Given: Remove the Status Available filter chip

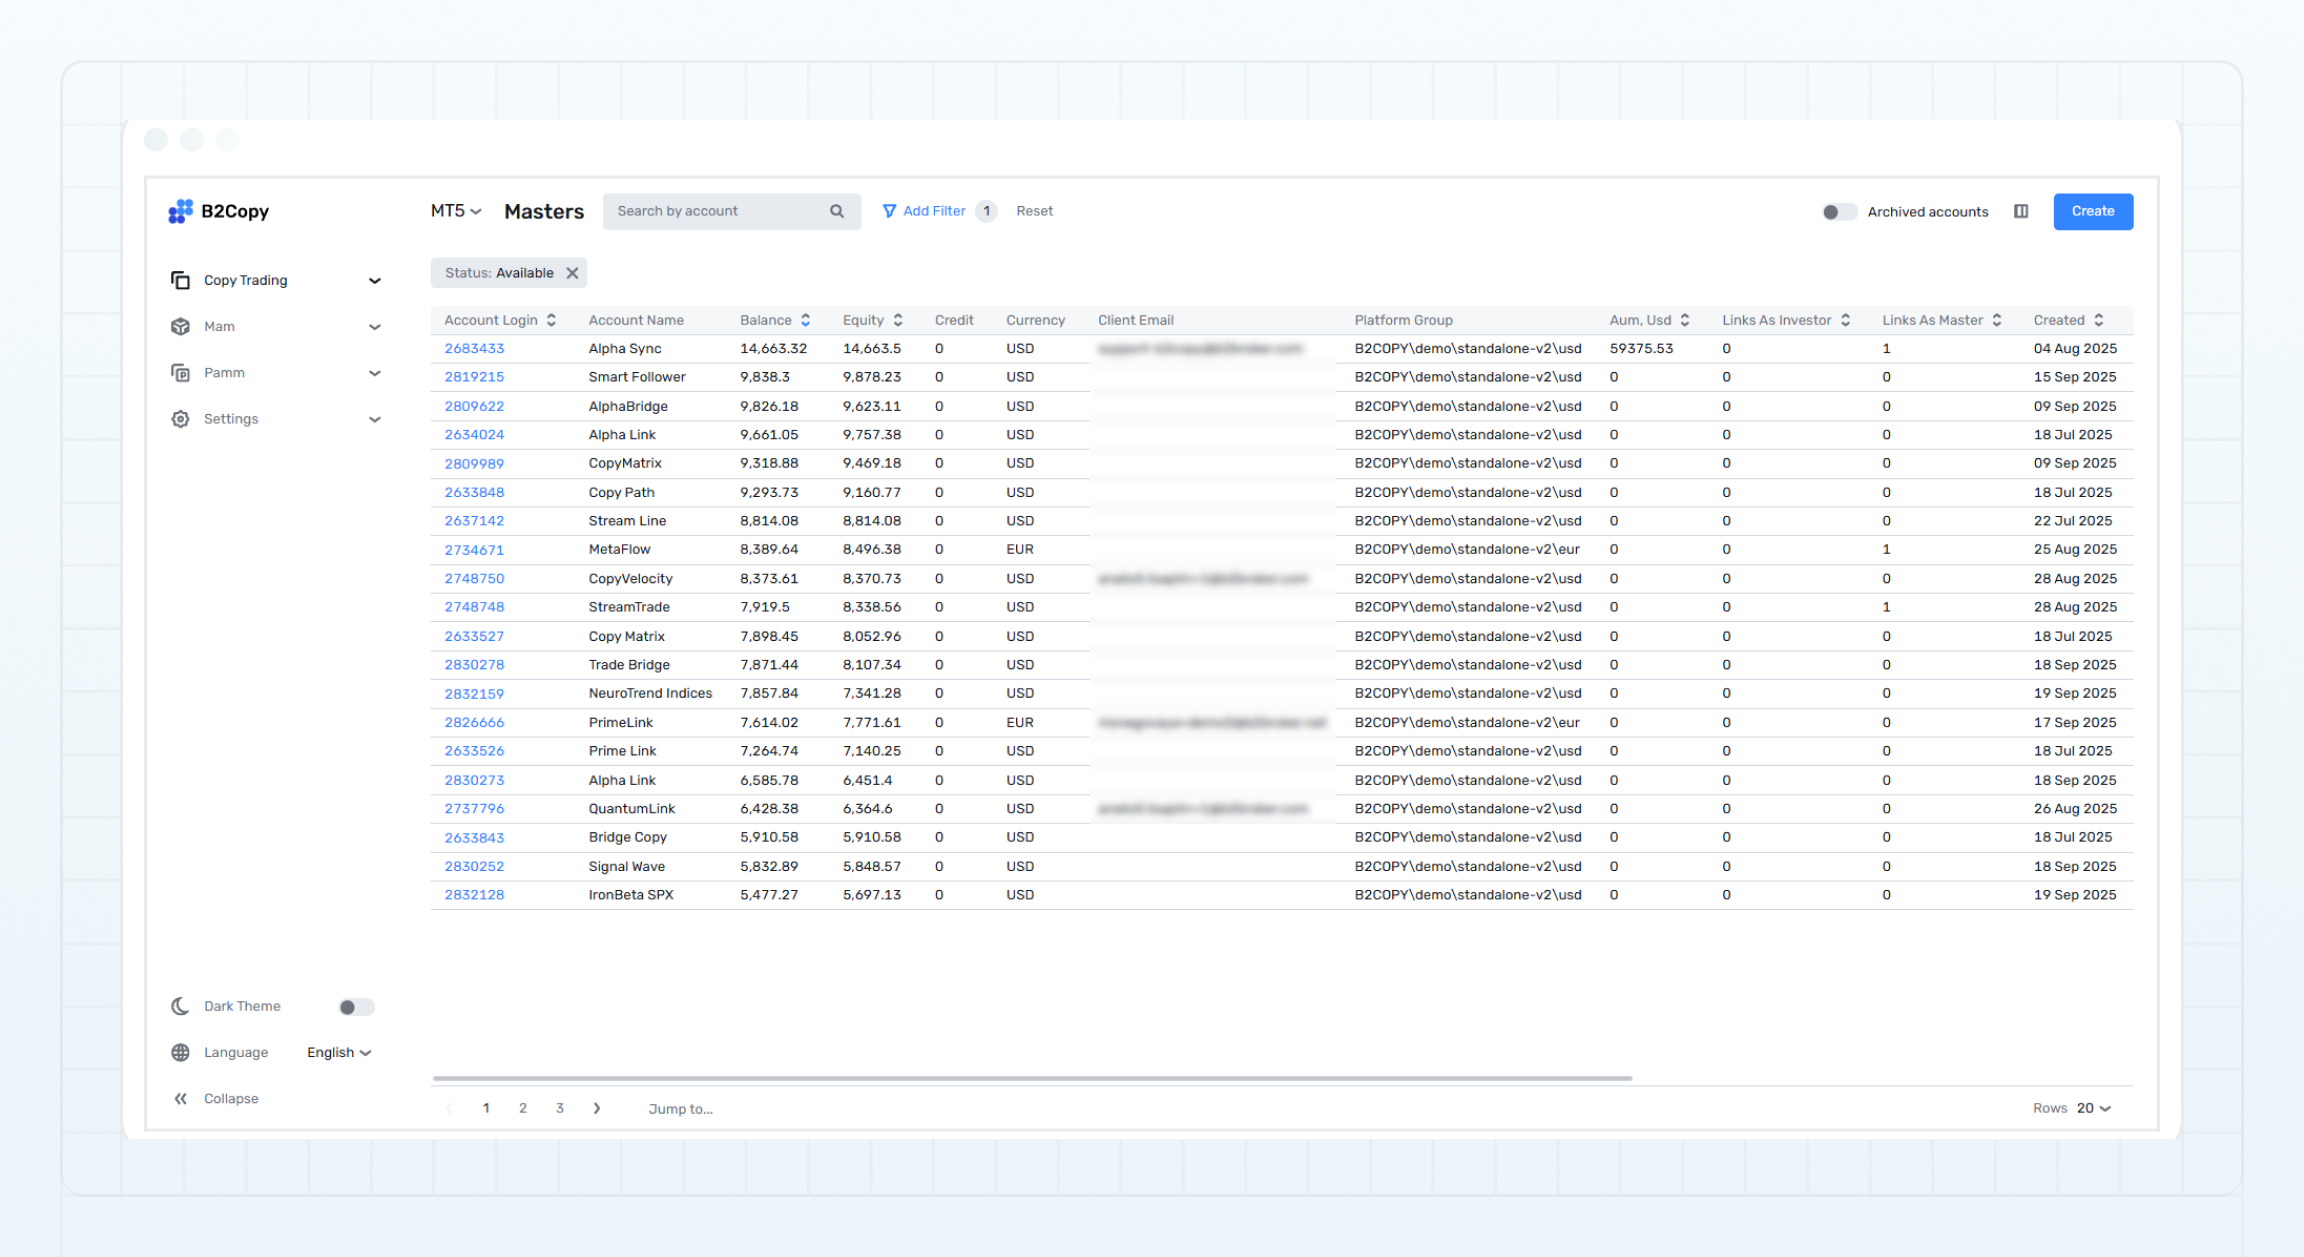Looking at the screenshot, I should pyautogui.click(x=572, y=272).
